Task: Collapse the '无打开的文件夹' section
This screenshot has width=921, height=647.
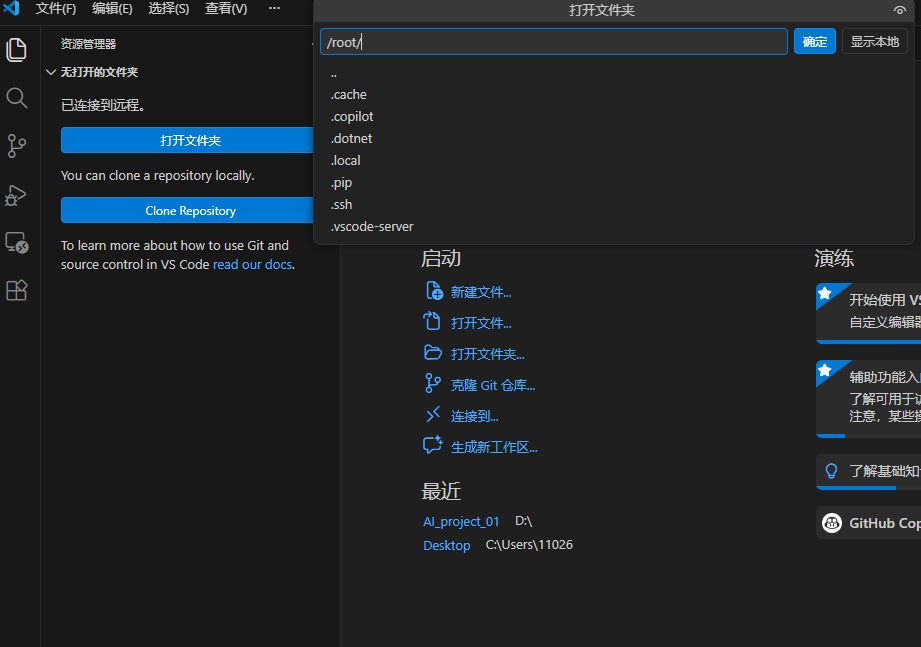Action: [x=51, y=73]
